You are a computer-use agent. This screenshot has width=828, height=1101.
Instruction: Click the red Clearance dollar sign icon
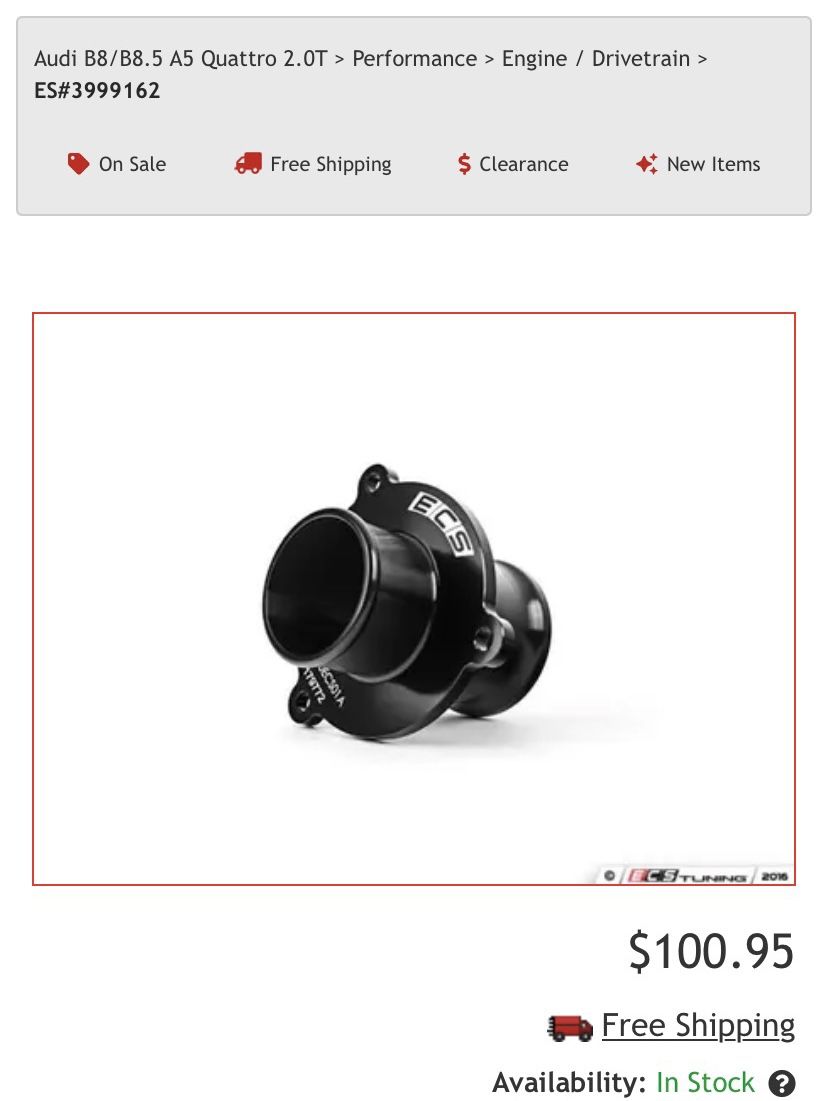tap(464, 164)
